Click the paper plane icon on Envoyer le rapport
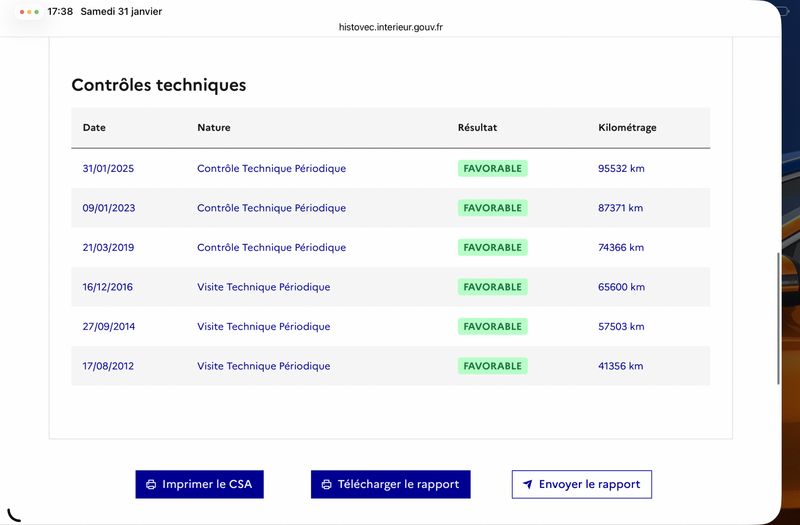 [527, 485]
